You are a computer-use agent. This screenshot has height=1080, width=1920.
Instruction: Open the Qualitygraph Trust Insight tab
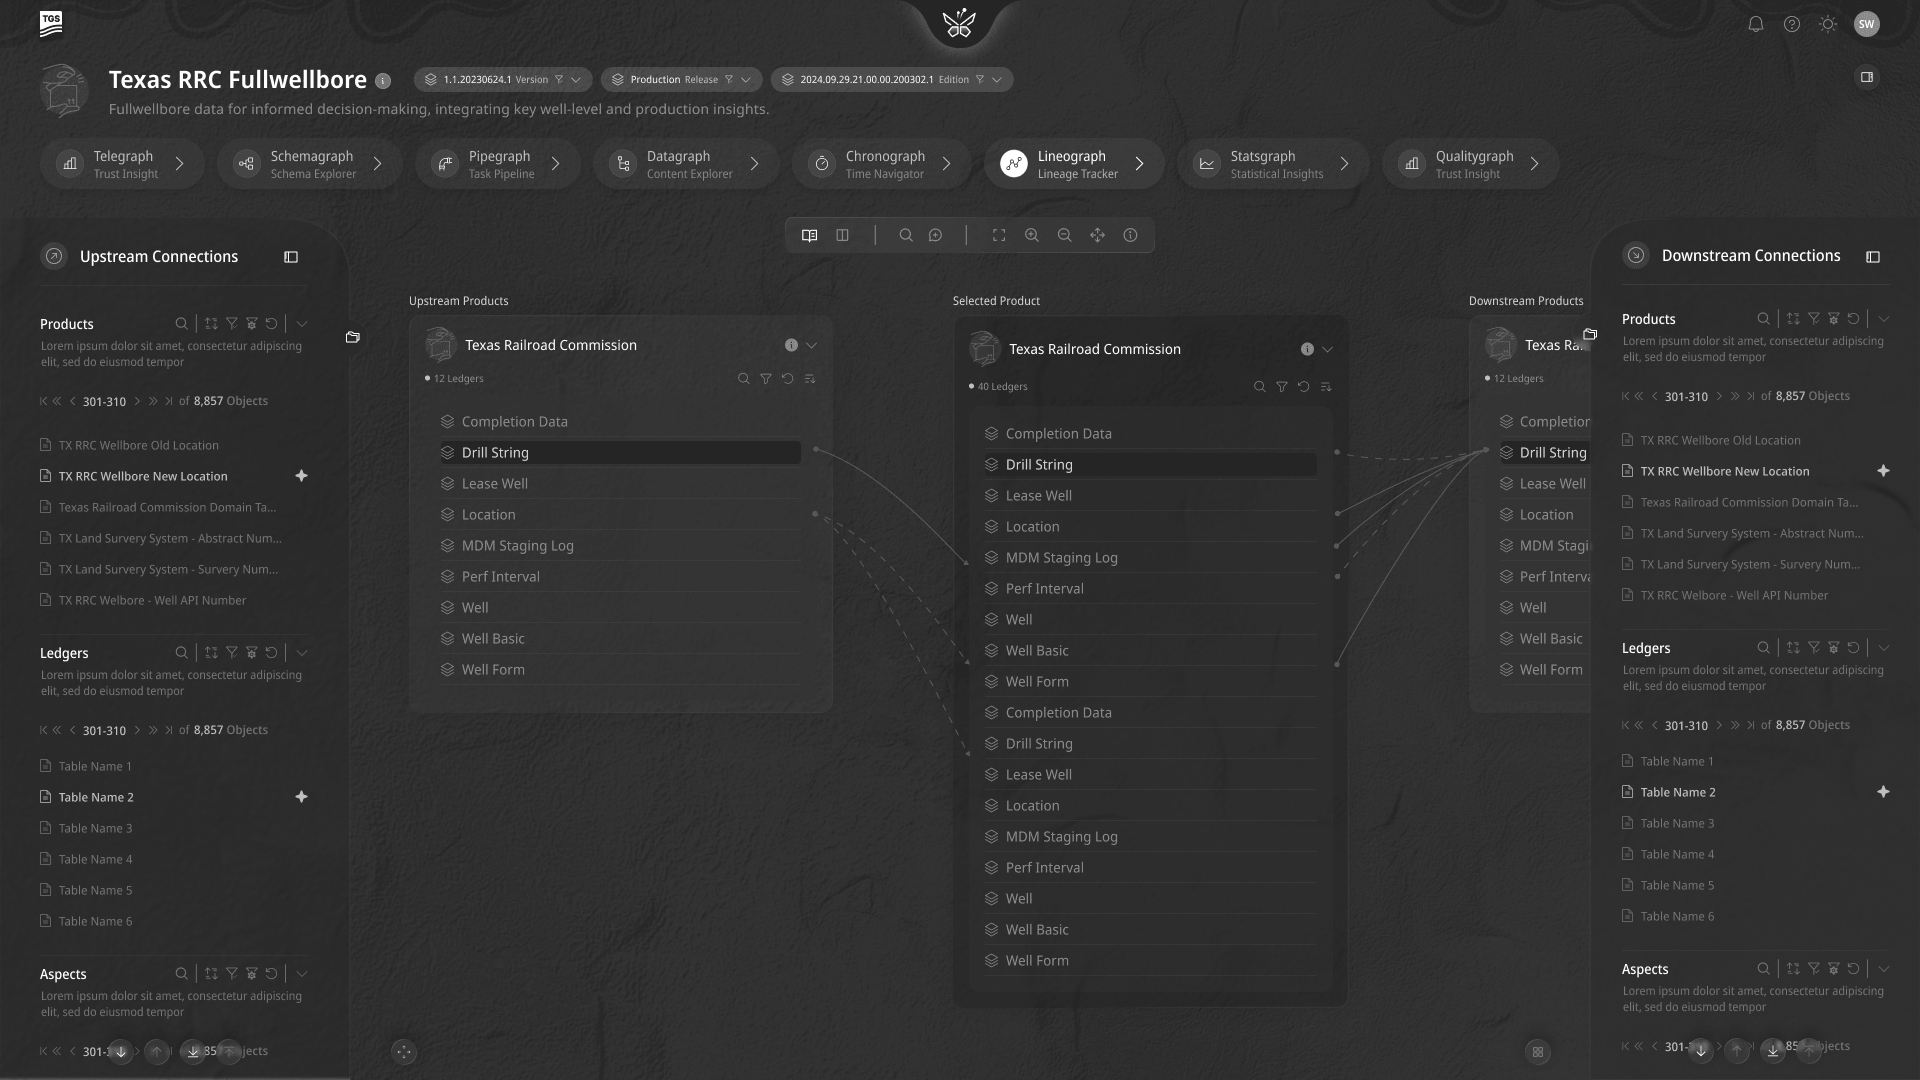coord(1470,164)
